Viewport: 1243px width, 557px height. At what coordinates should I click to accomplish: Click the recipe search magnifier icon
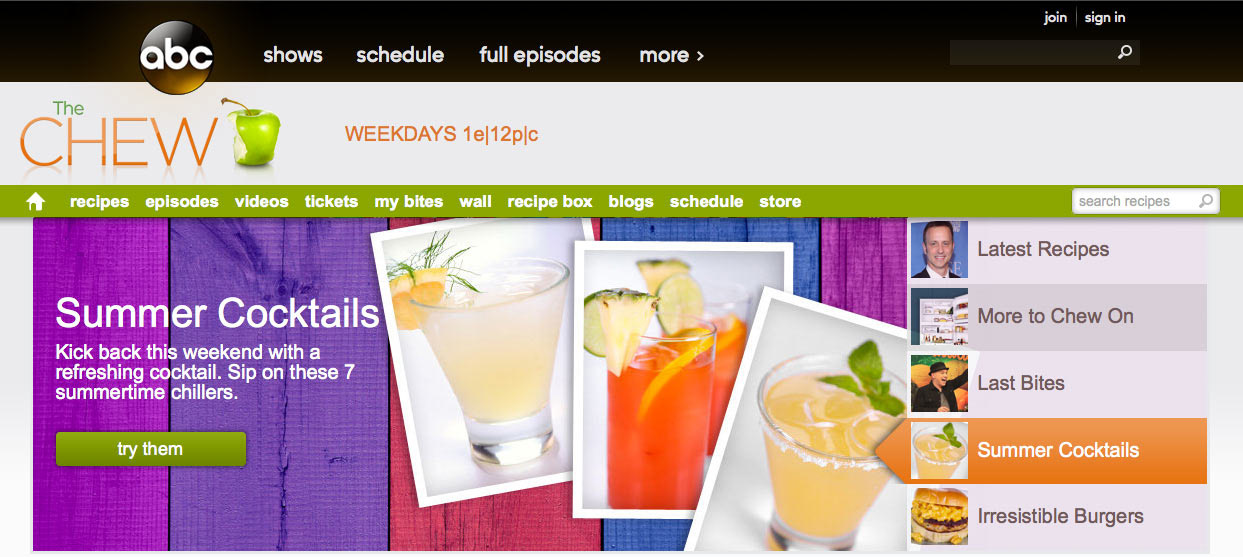[x=1206, y=201]
